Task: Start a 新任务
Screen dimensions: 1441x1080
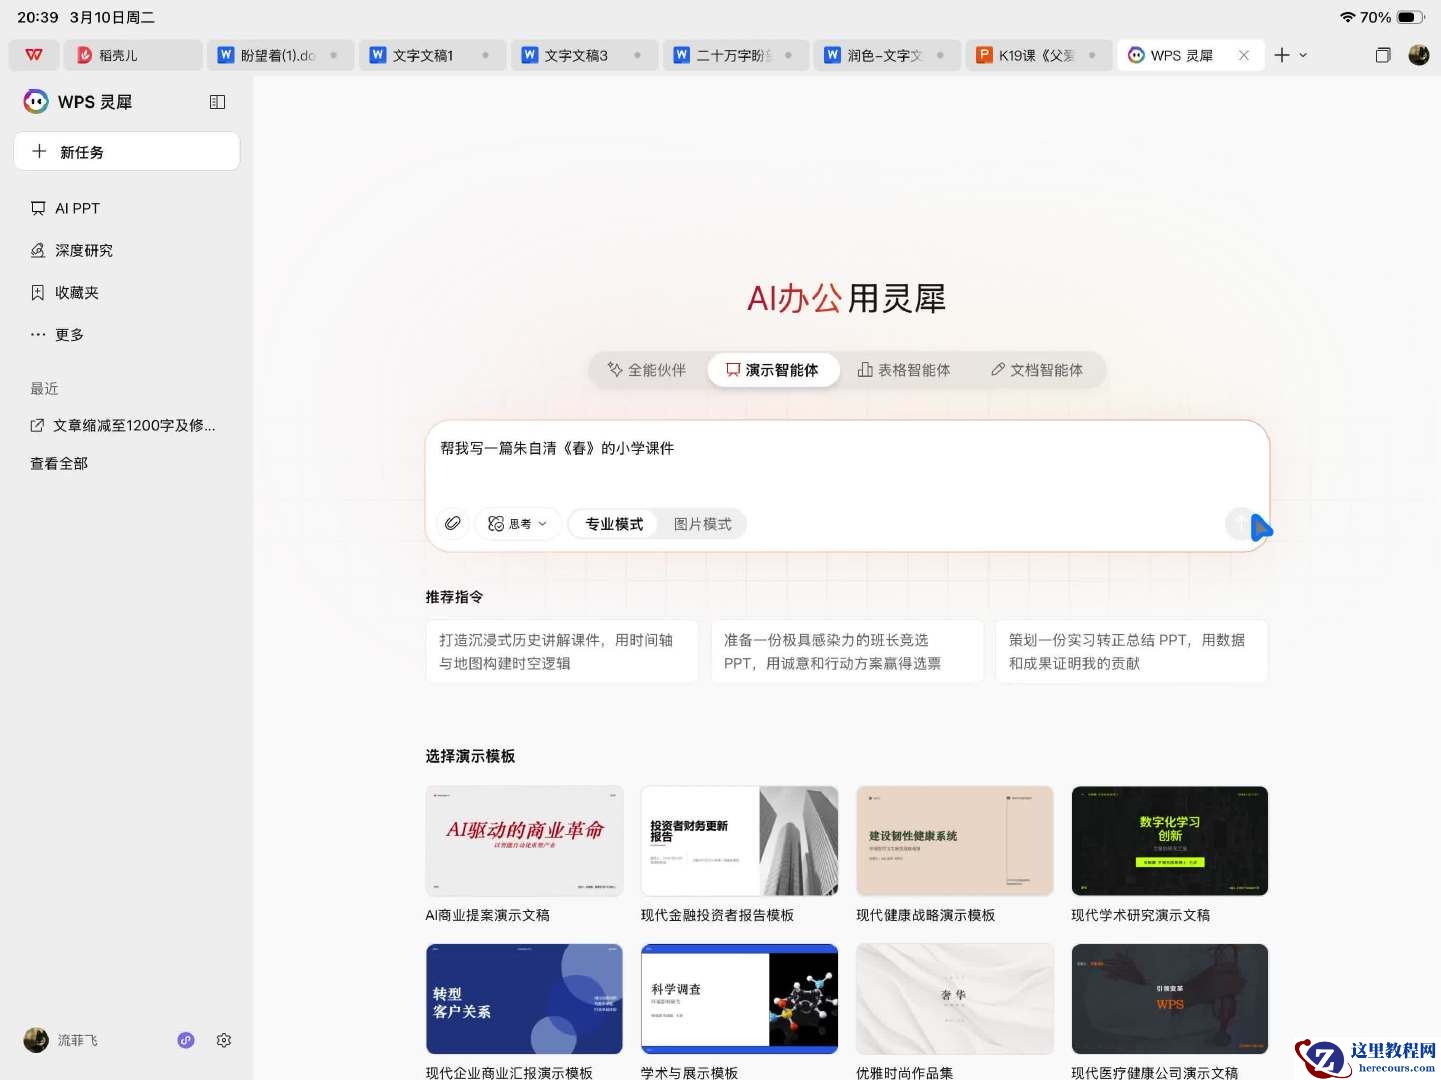Action: (x=126, y=151)
